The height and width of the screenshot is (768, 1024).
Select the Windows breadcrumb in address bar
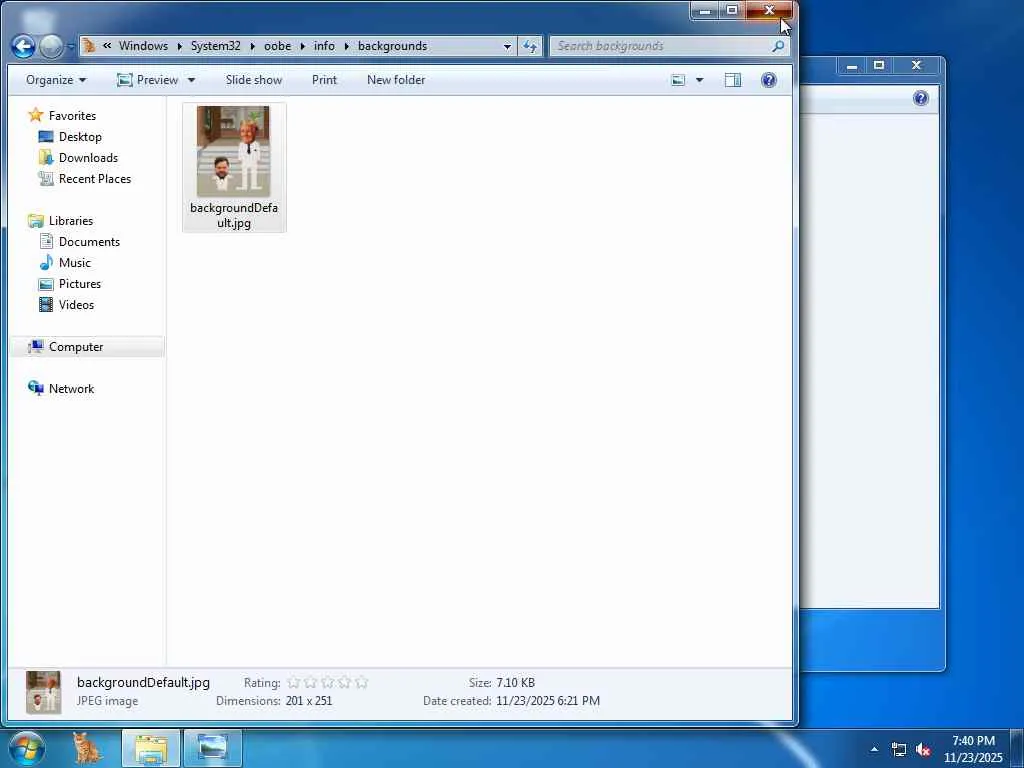click(x=143, y=46)
